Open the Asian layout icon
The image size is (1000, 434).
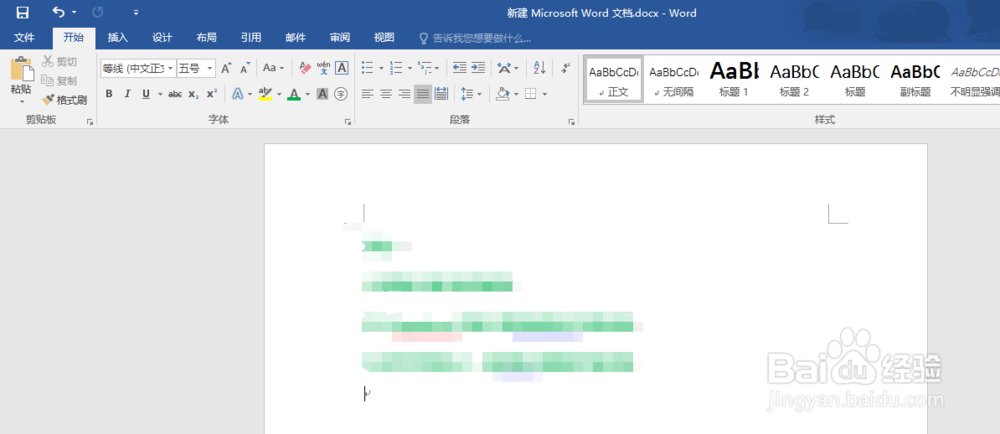504,68
